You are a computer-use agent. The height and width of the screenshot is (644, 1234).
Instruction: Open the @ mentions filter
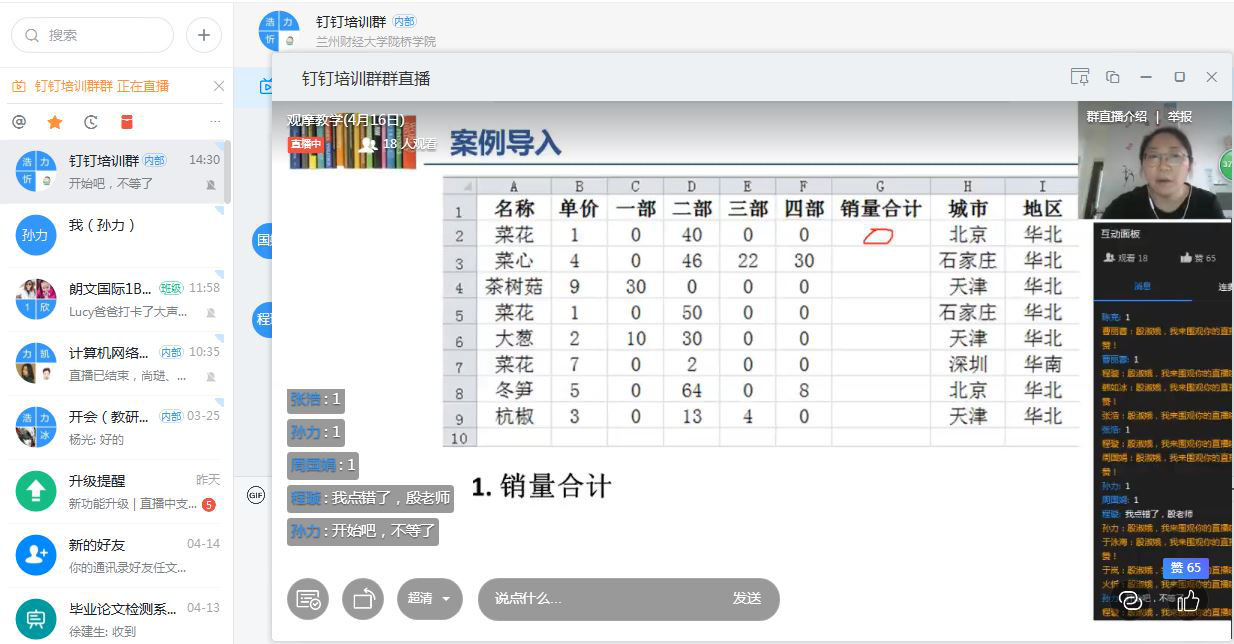[x=19, y=122]
